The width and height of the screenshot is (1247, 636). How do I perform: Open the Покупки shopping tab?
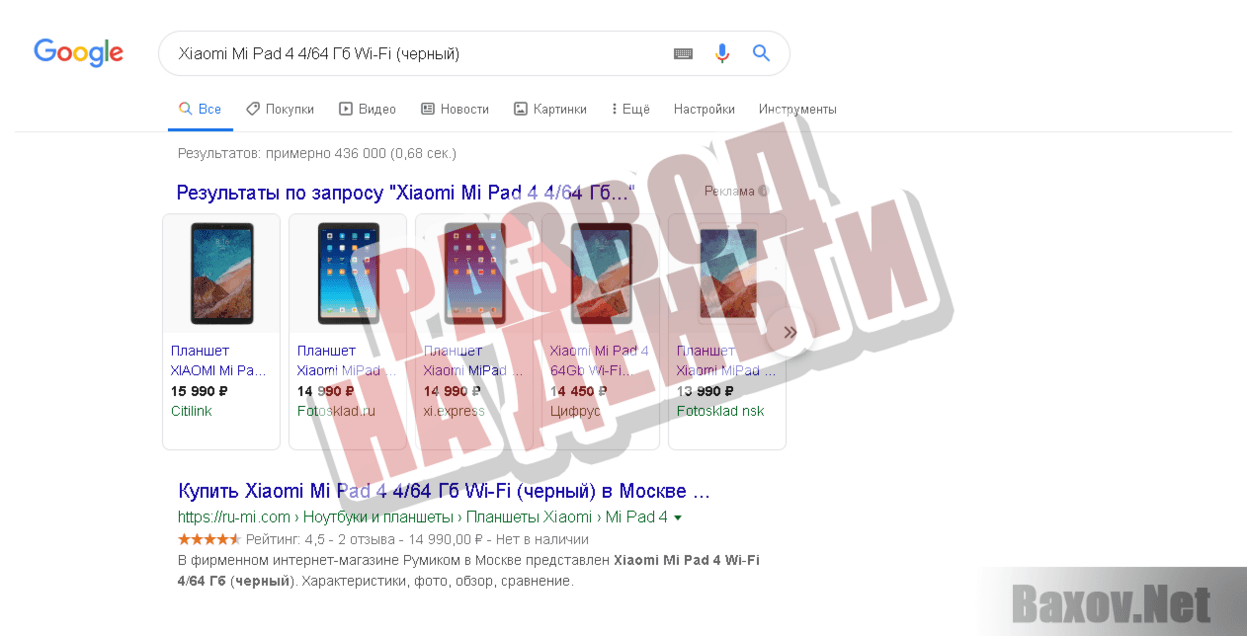click(280, 109)
